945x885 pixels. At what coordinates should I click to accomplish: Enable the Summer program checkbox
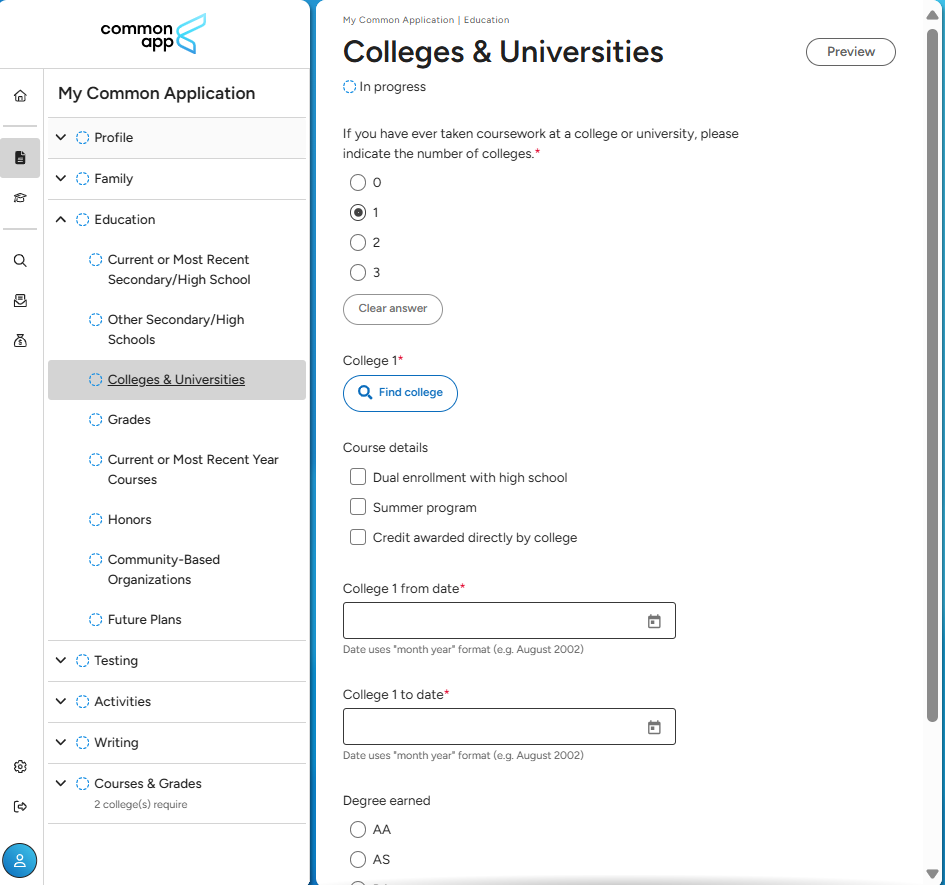[358, 507]
